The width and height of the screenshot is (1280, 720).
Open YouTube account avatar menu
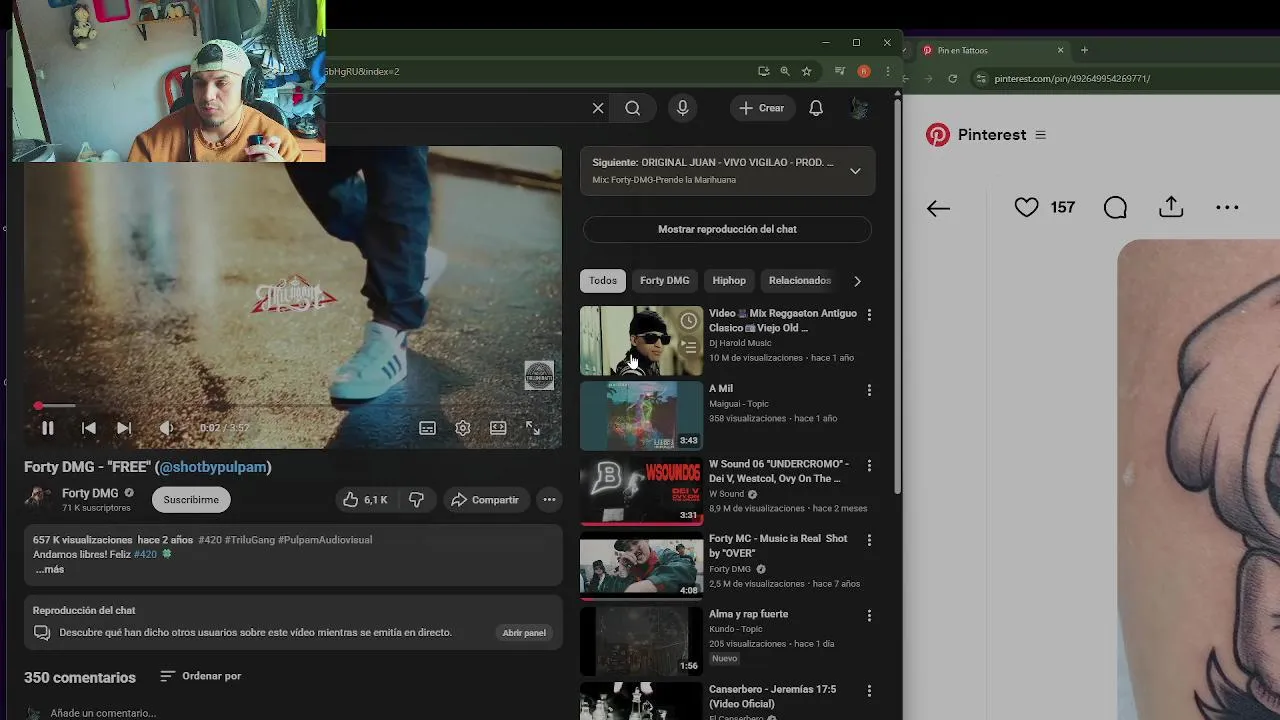click(x=859, y=108)
